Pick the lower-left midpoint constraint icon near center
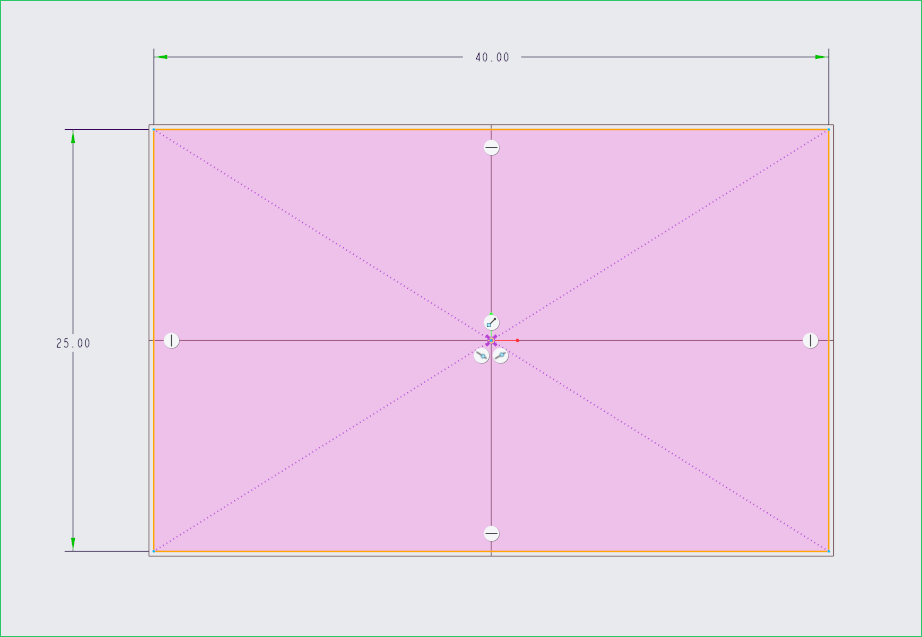922x637 pixels. [x=481, y=355]
